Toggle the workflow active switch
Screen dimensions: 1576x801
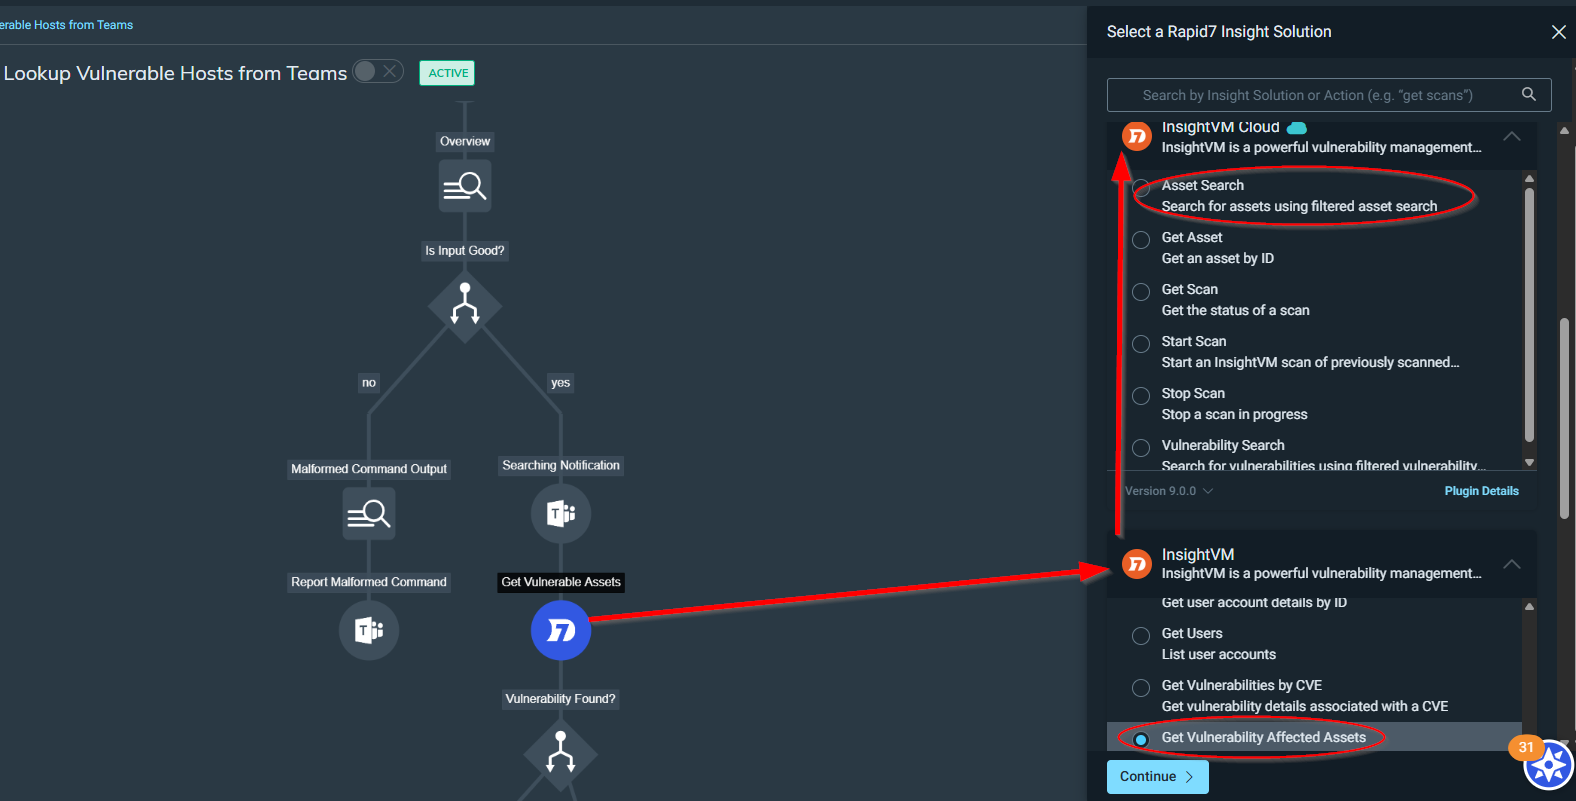point(378,72)
